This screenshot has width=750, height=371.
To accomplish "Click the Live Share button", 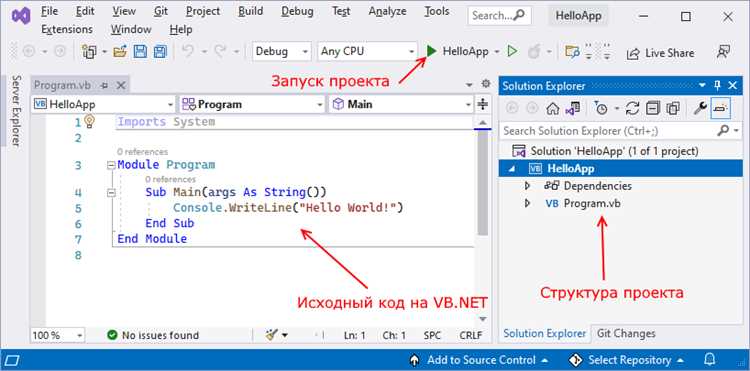I will point(661,53).
